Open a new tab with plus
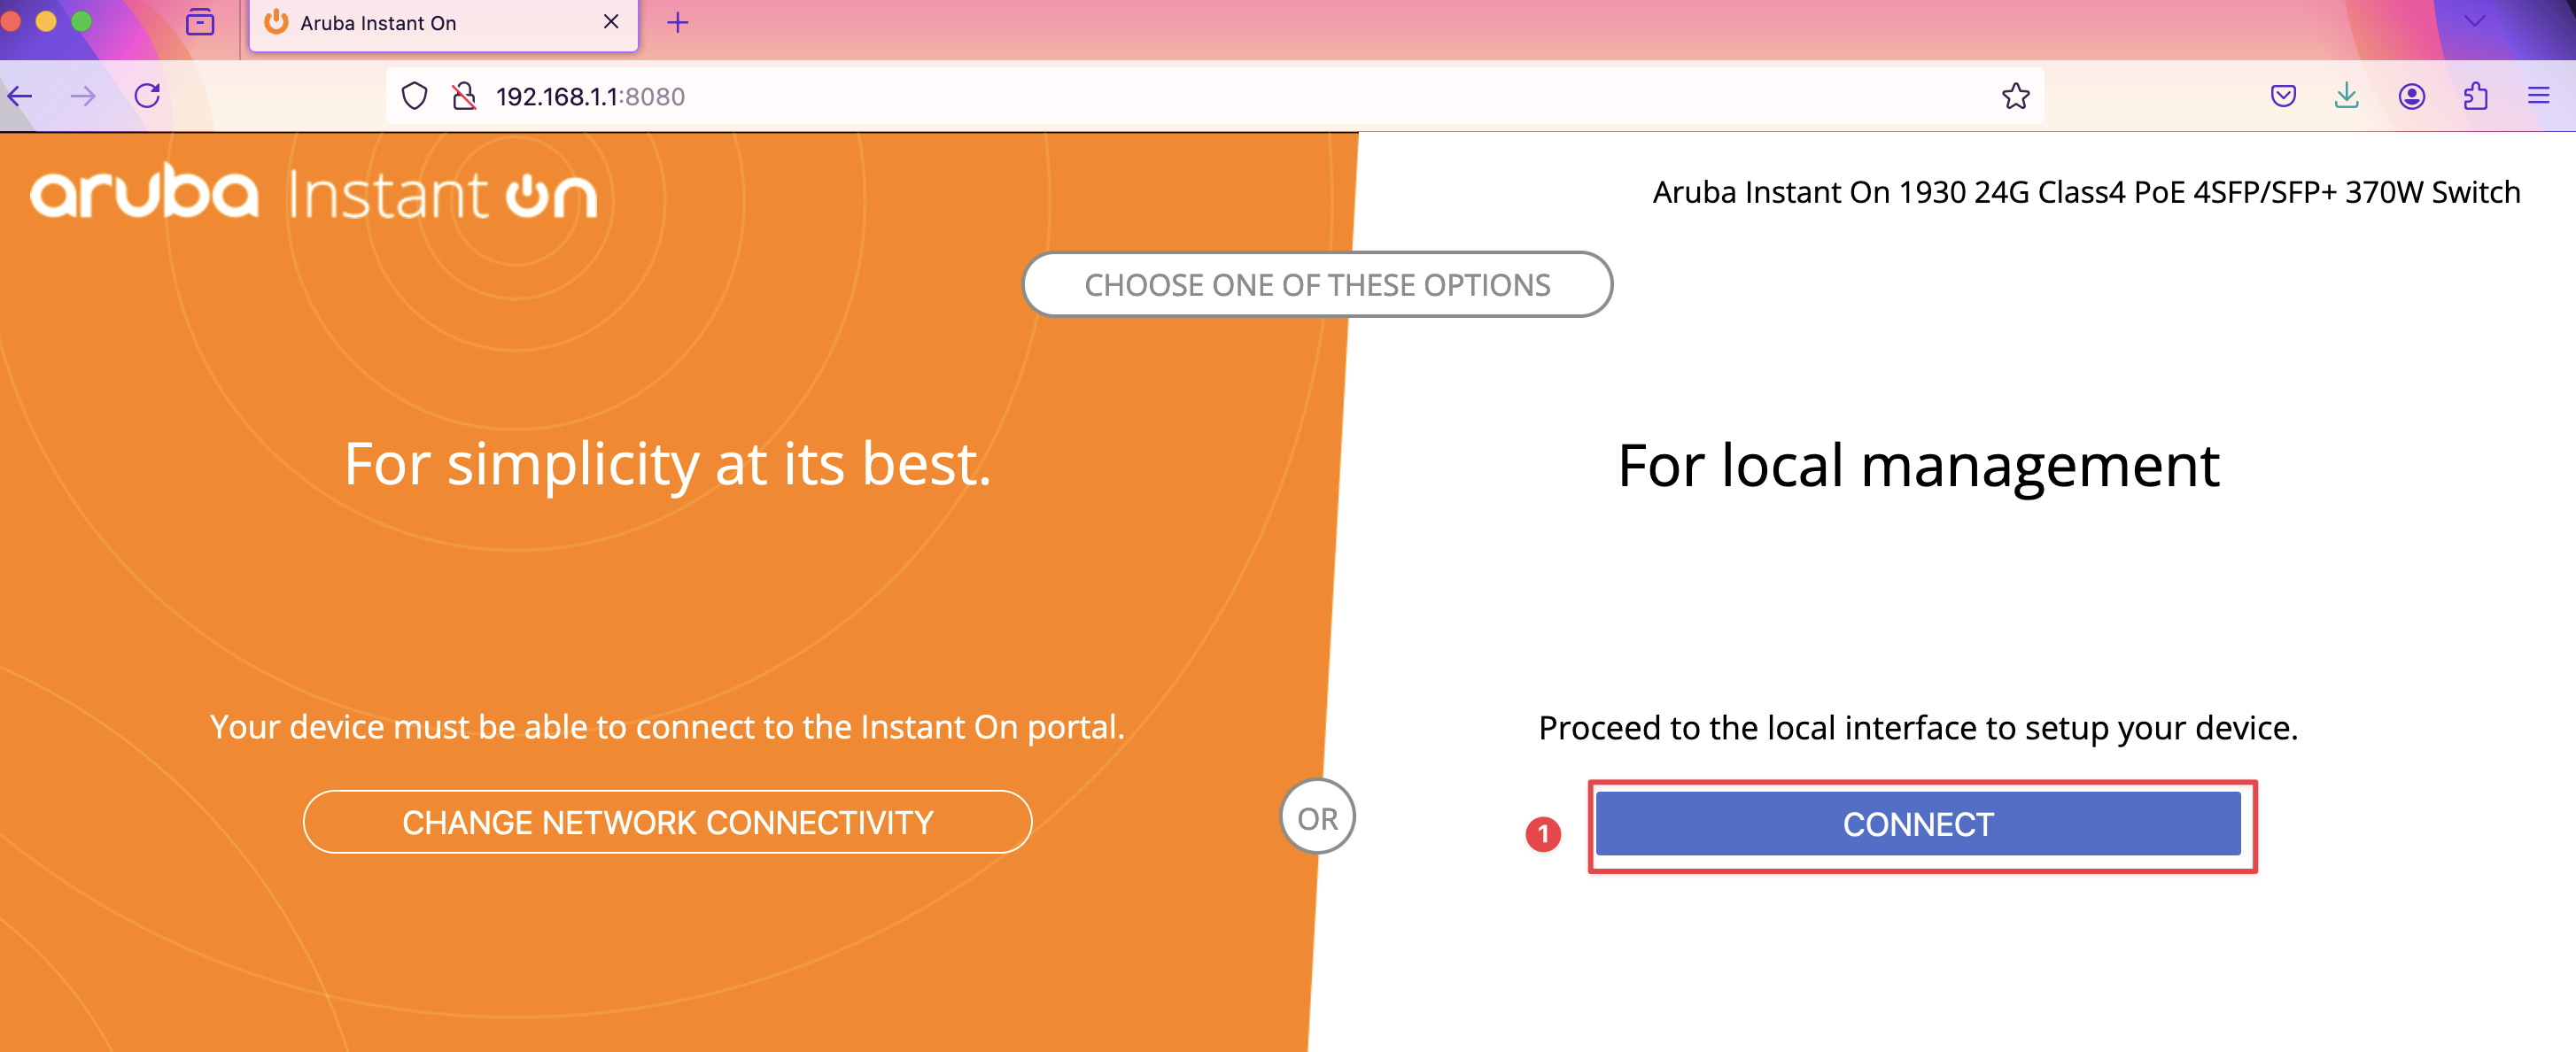2576x1052 pixels. (x=677, y=23)
